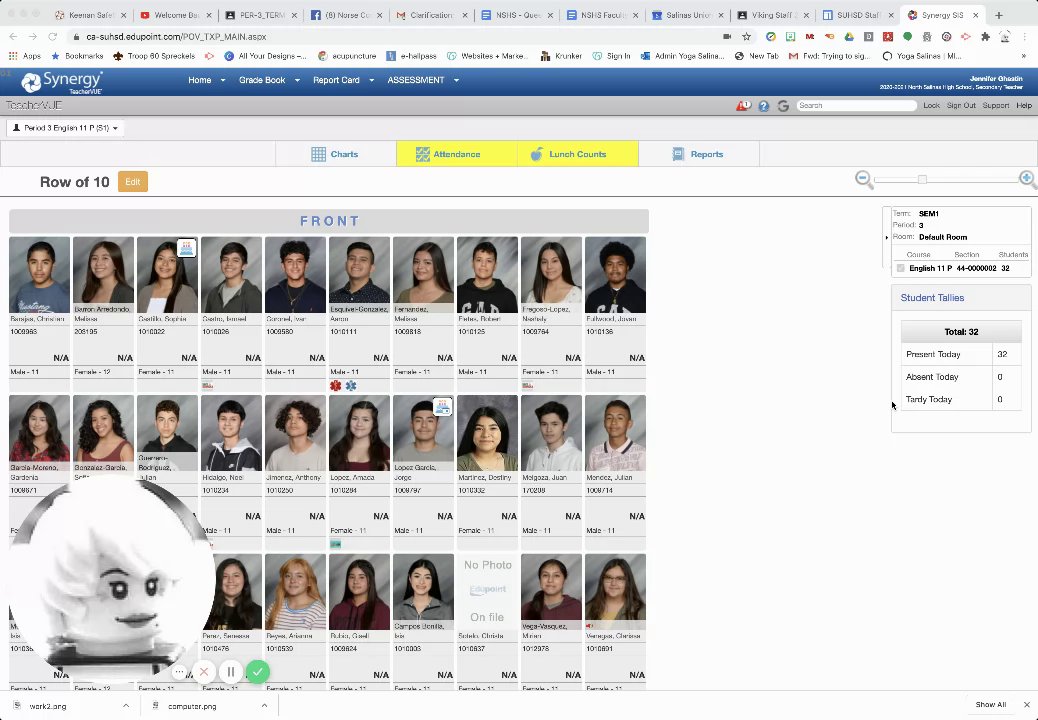Image resolution: width=1038 pixels, height=720 pixels.
Task: Select the Attendance tab
Action: click(x=457, y=154)
